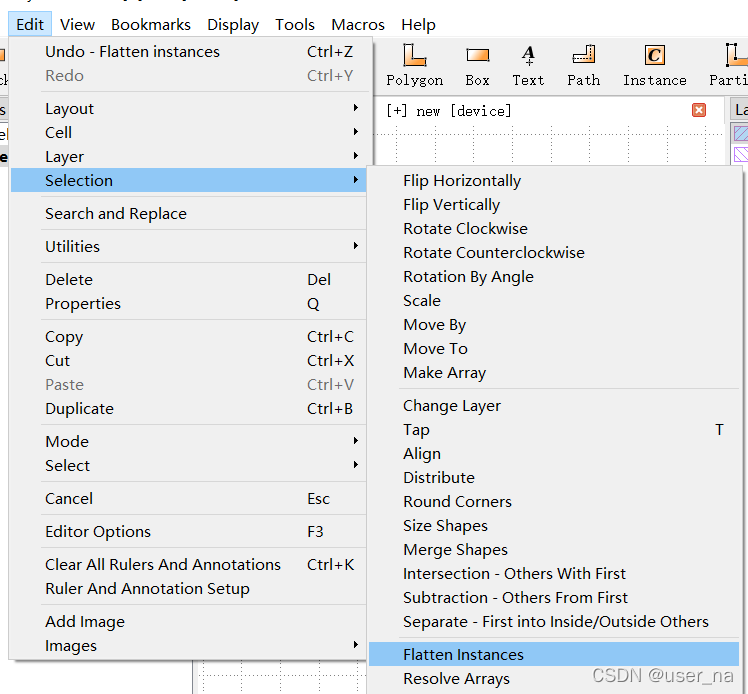Choose Size Shapes

[x=553, y=525]
